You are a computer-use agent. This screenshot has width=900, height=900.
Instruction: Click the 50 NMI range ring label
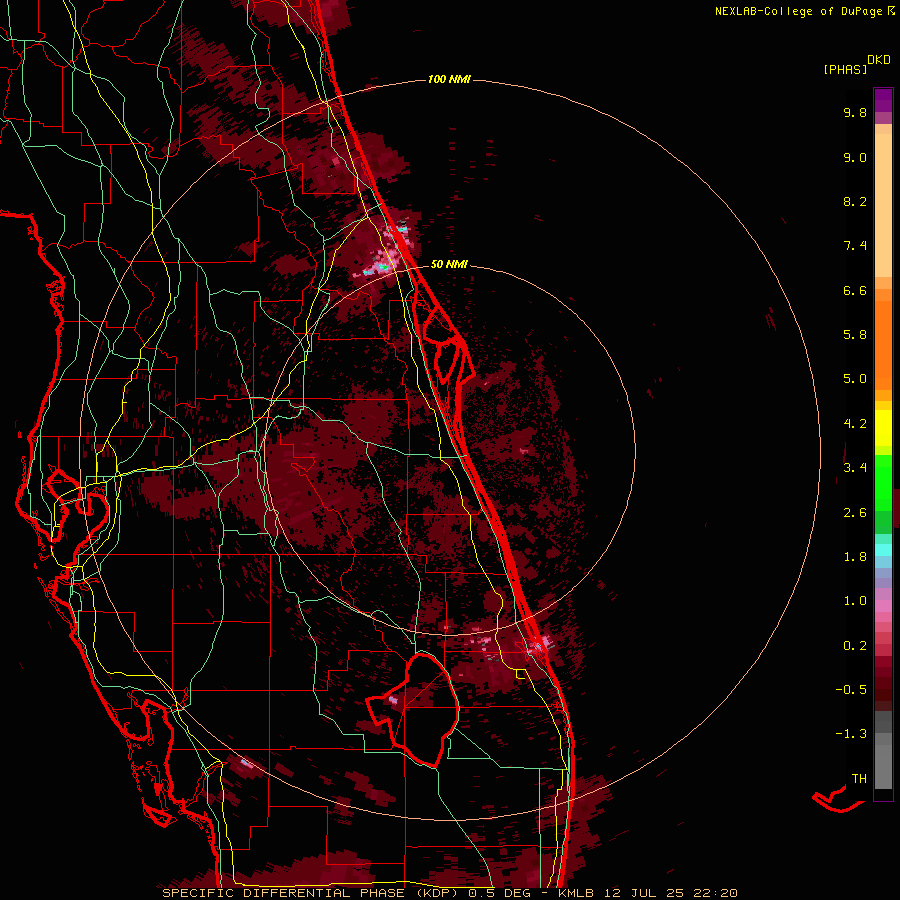[x=449, y=264]
